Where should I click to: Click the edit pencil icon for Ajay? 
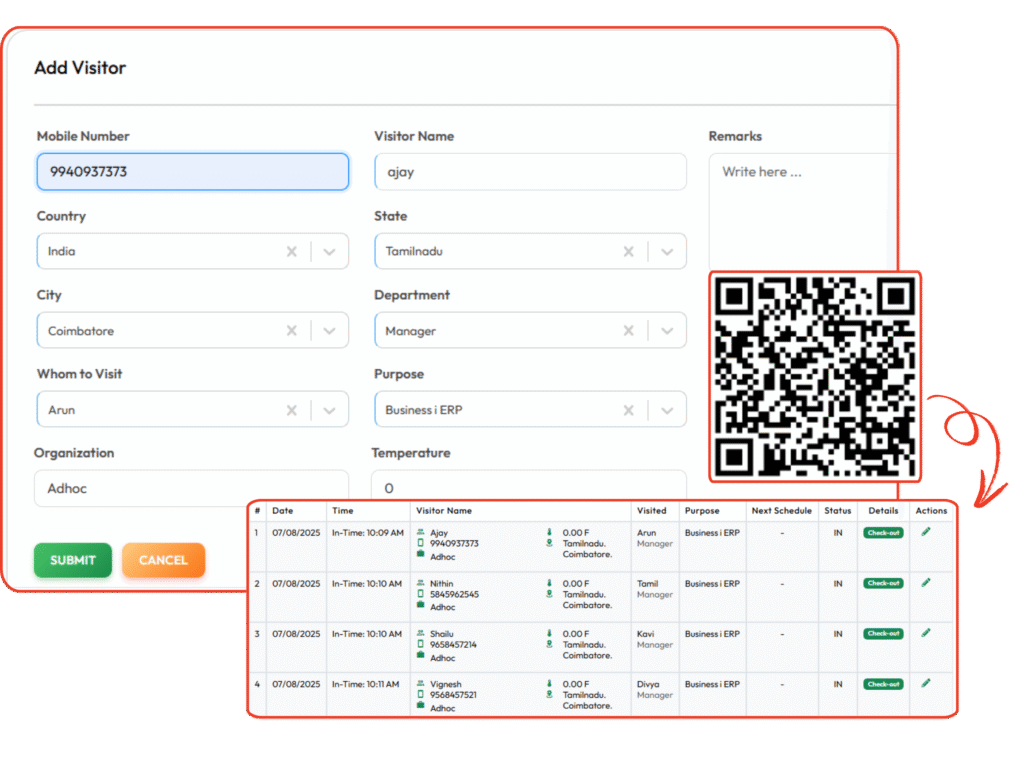[x=926, y=532]
